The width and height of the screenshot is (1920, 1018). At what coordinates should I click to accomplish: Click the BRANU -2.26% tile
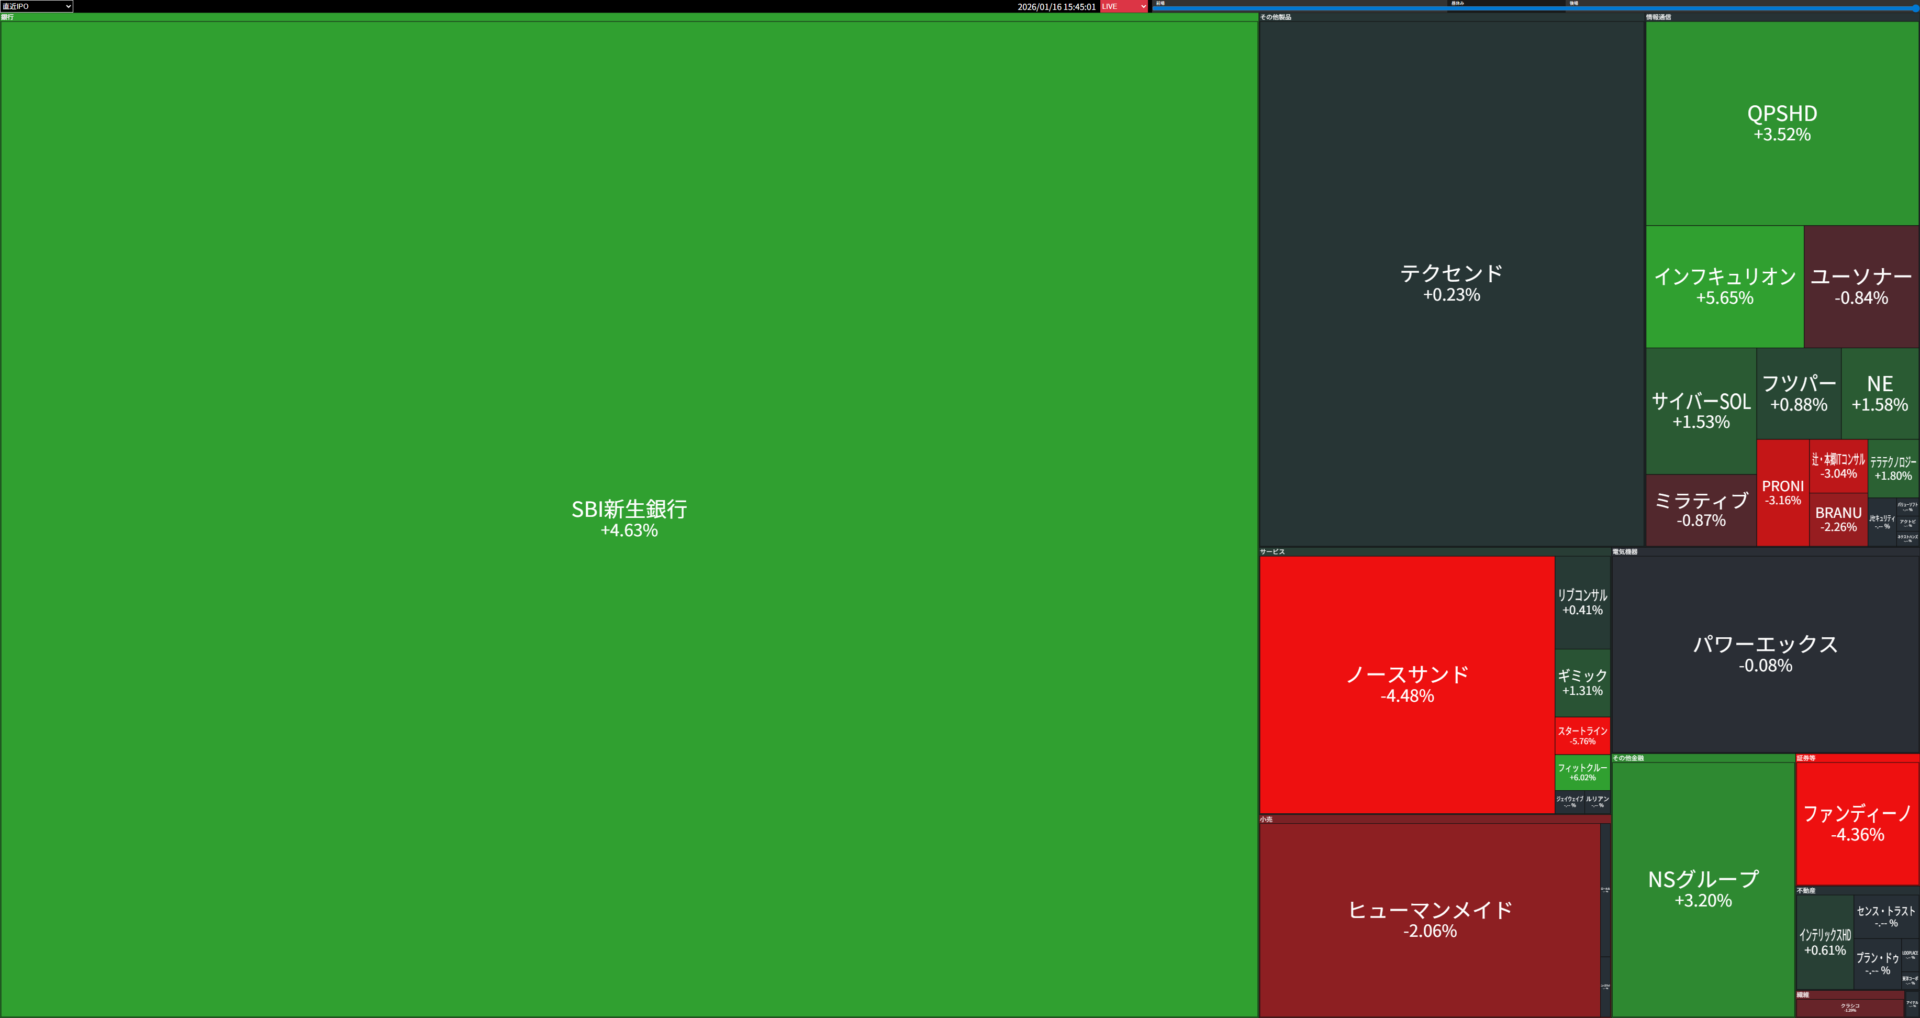(x=1838, y=519)
